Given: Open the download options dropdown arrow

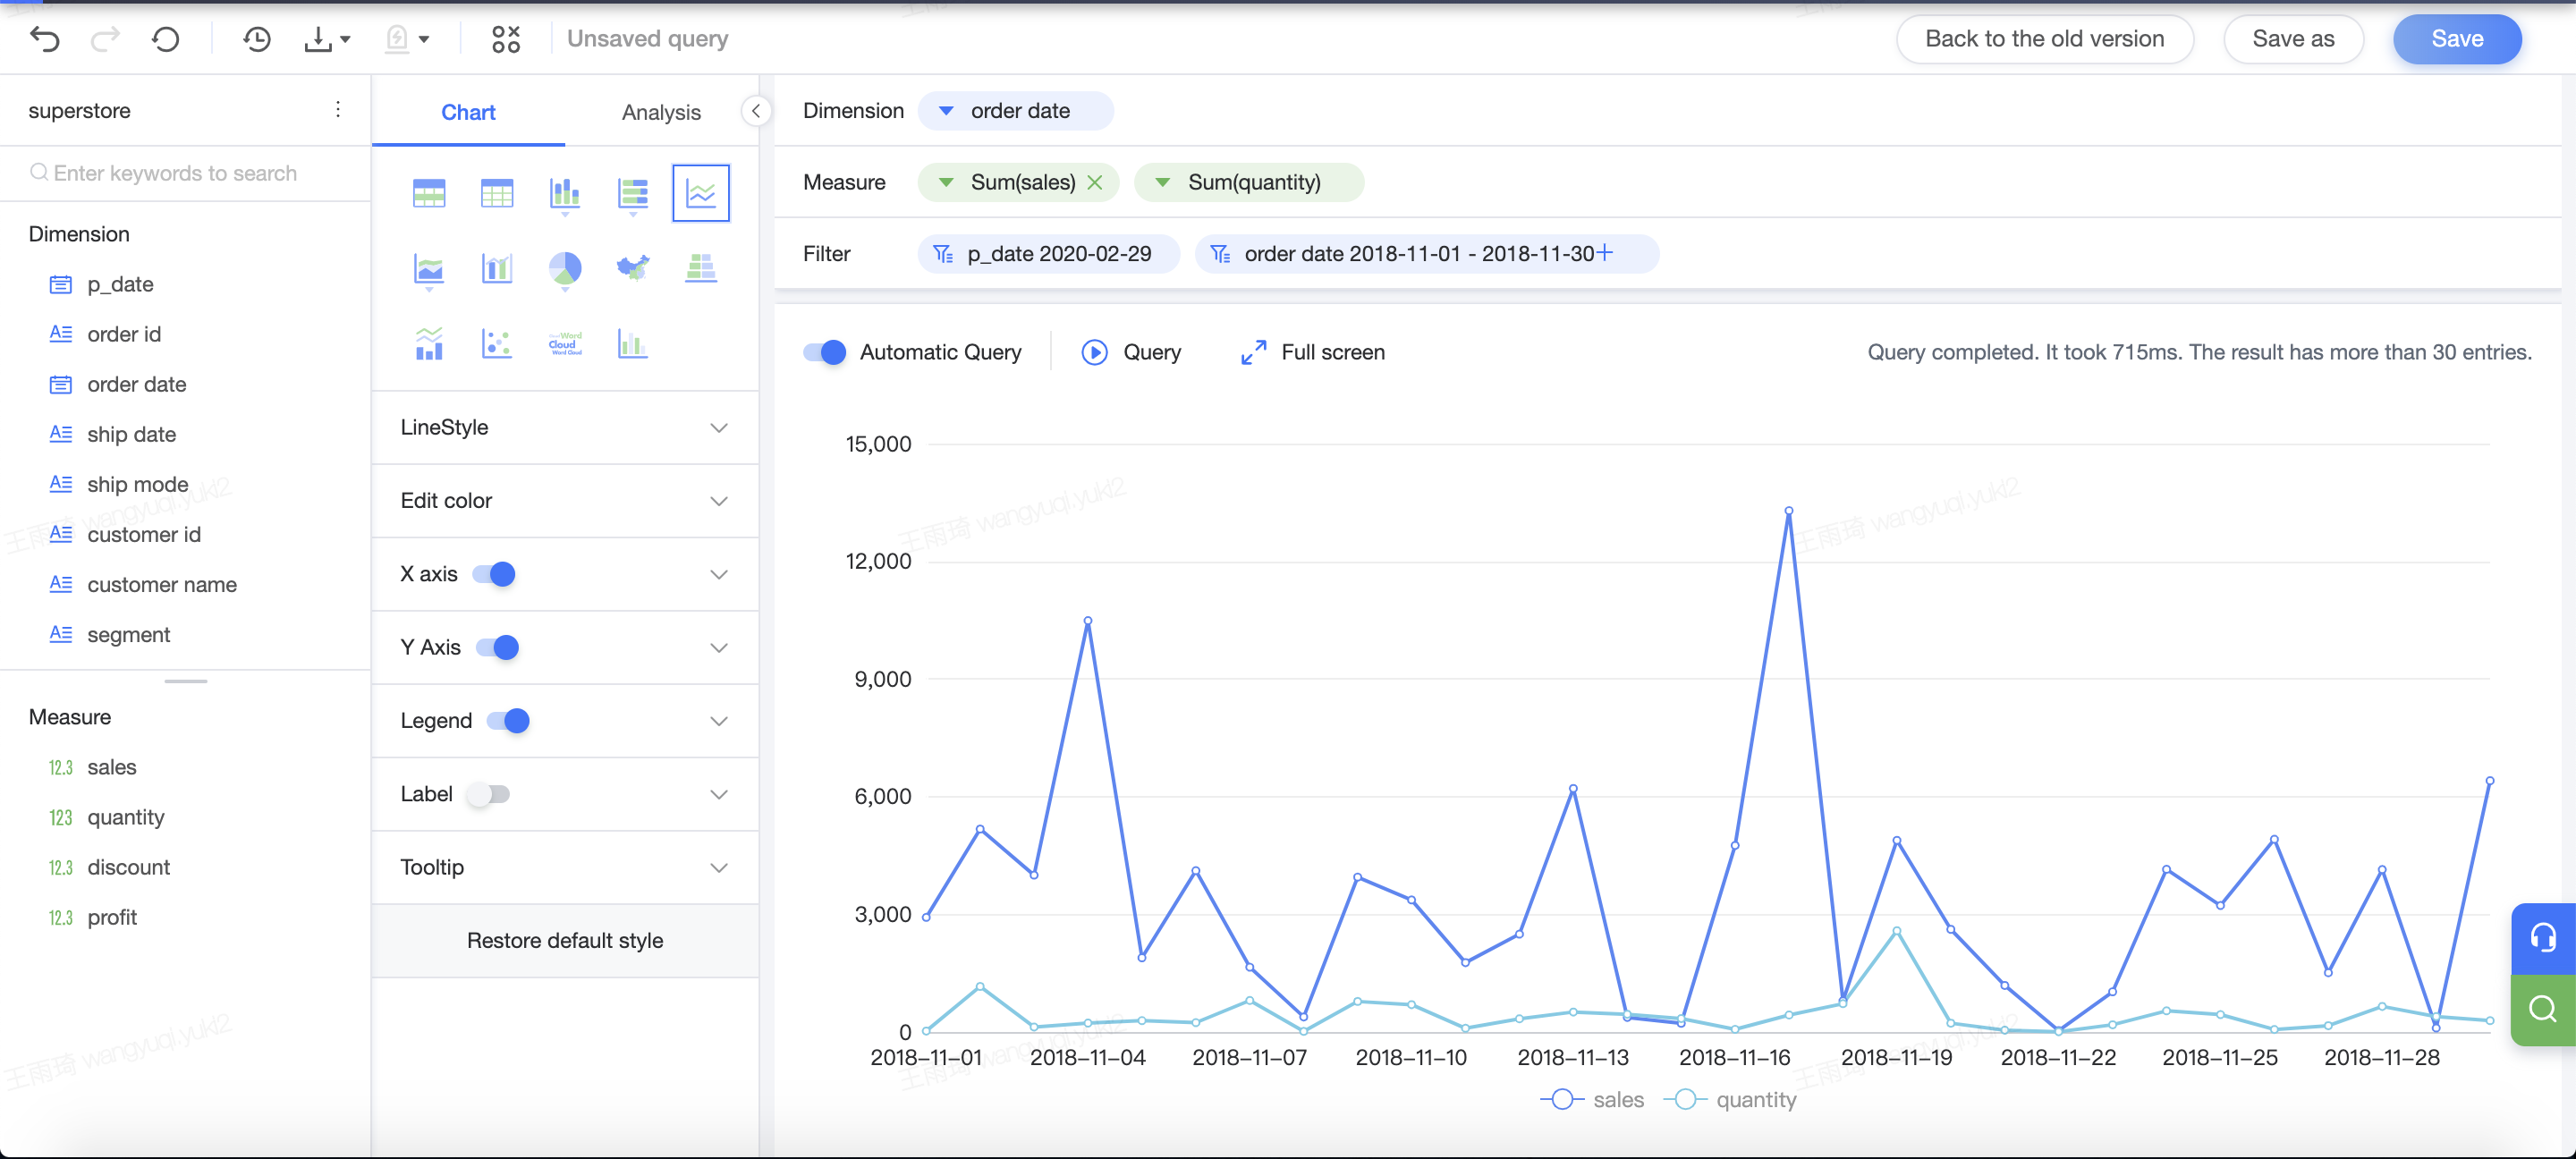Looking at the screenshot, I should click(x=345, y=40).
